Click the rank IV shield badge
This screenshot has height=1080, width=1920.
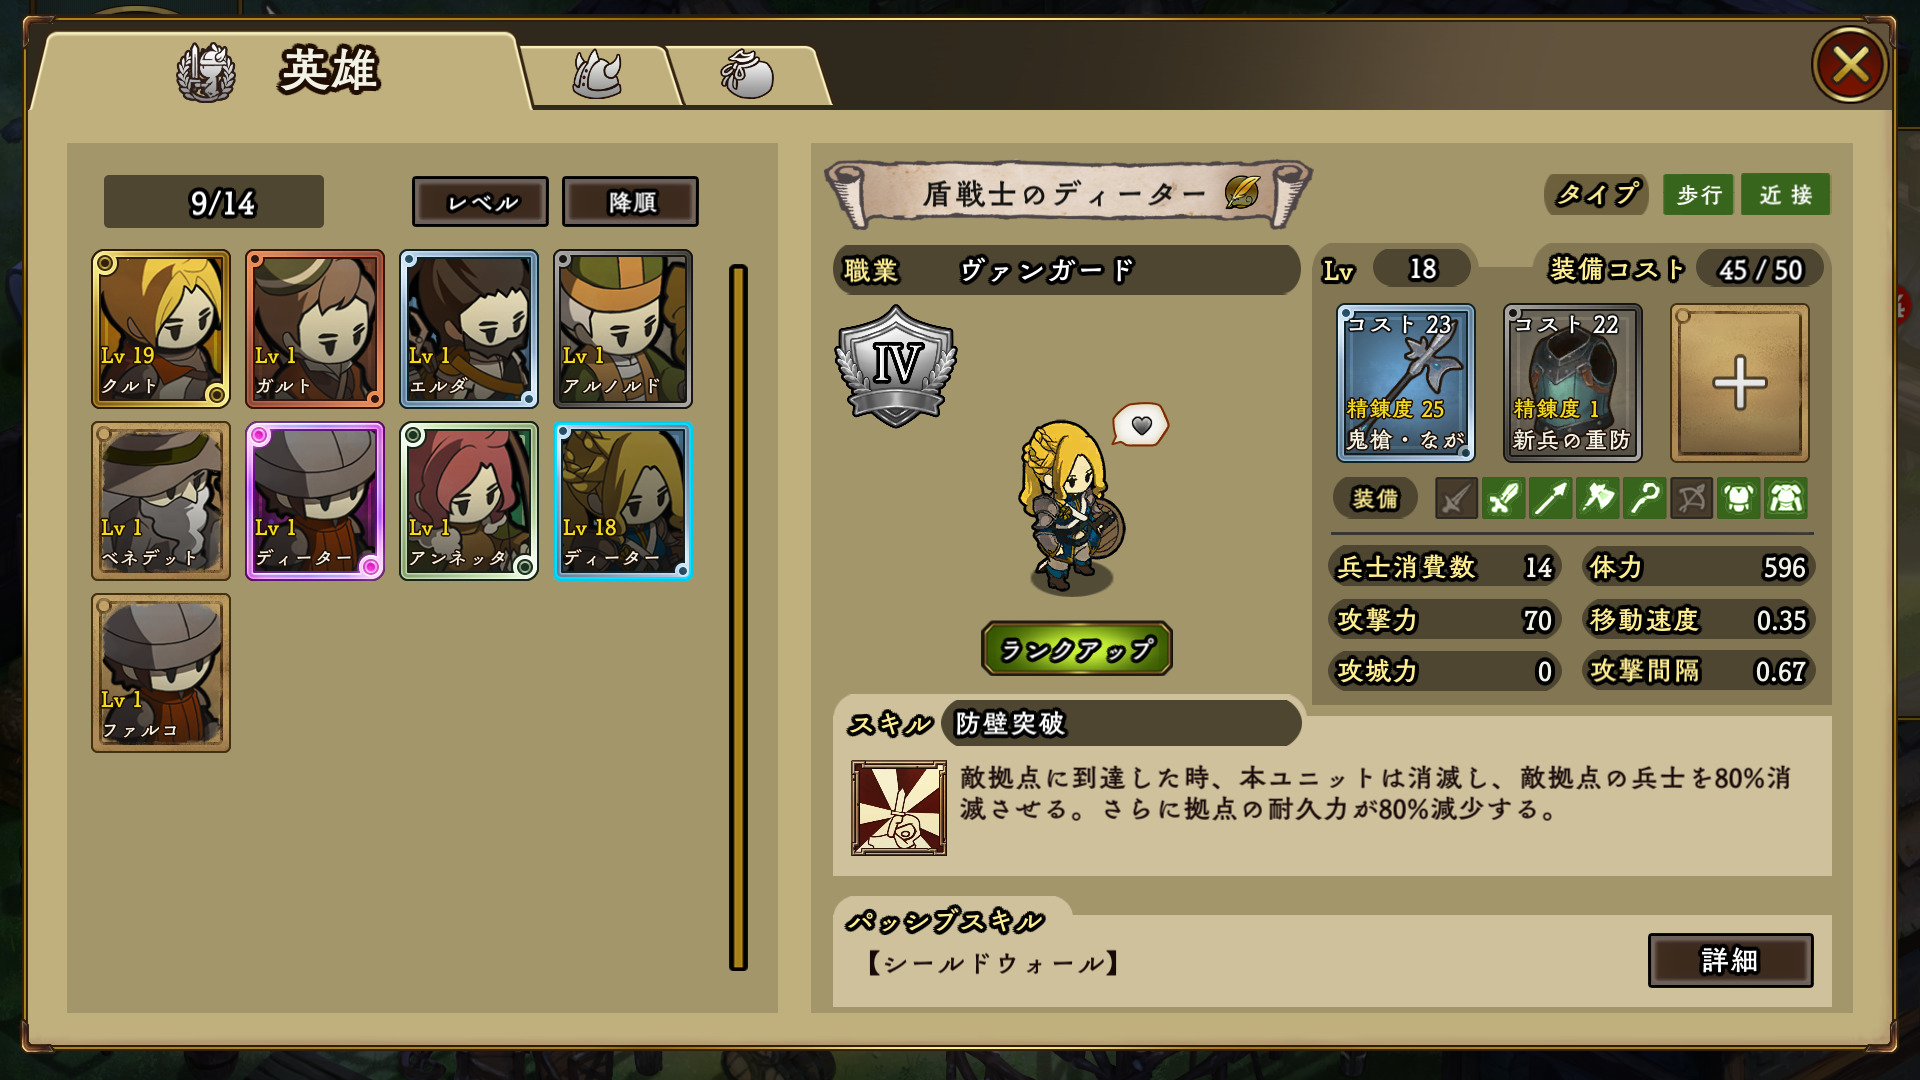click(x=895, y=367)
